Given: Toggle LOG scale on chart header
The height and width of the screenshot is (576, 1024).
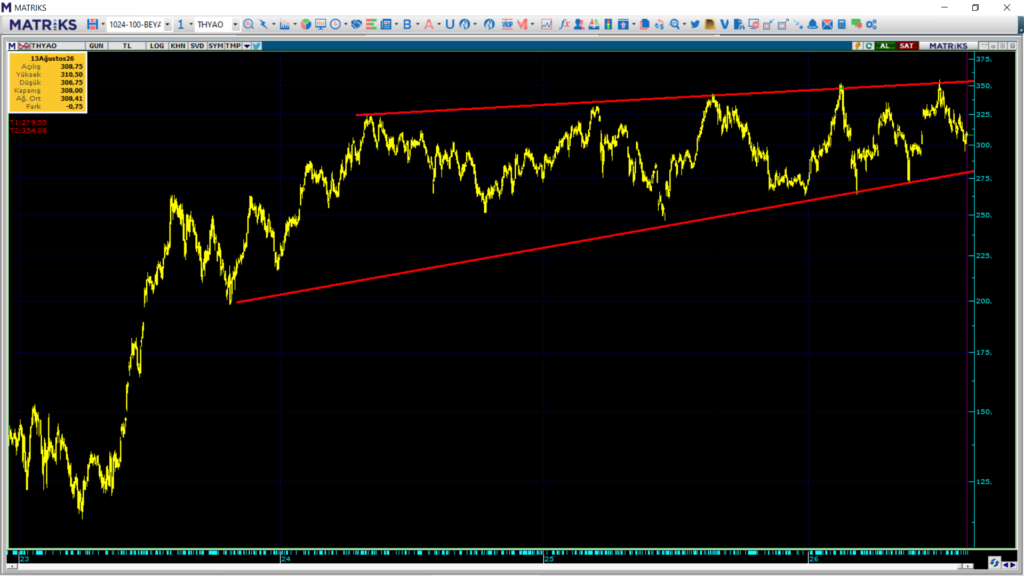Looking at the screenshot, I should tap(157, 46).
